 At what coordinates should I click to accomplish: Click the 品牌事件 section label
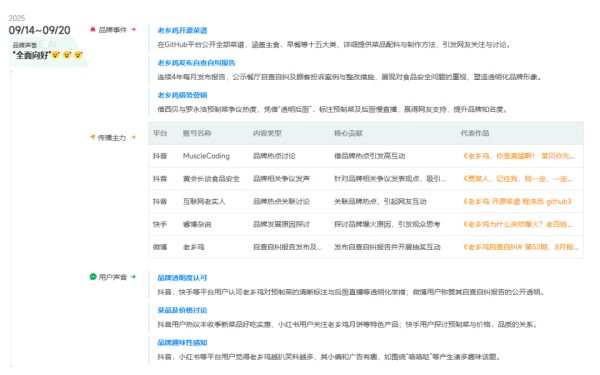tap(112, 29)
